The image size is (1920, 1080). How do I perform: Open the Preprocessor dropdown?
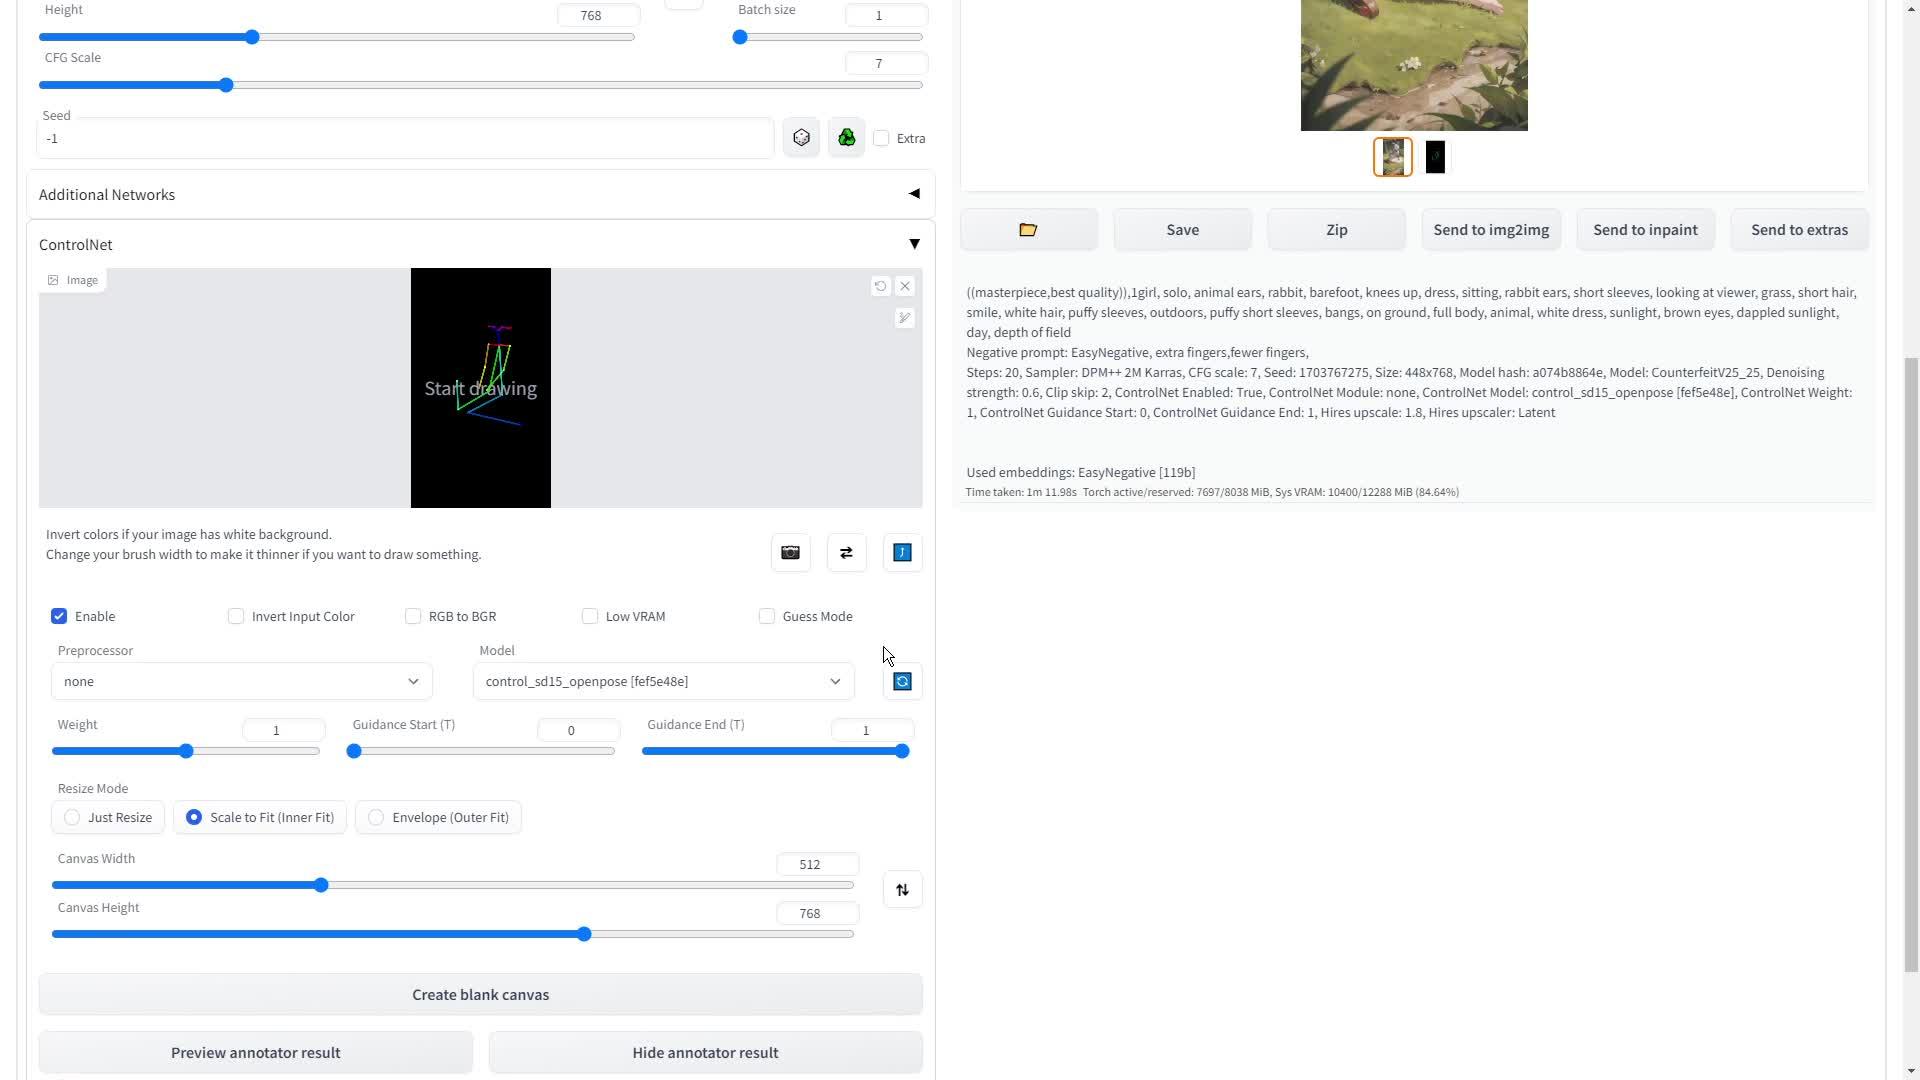tap(241, 682)
